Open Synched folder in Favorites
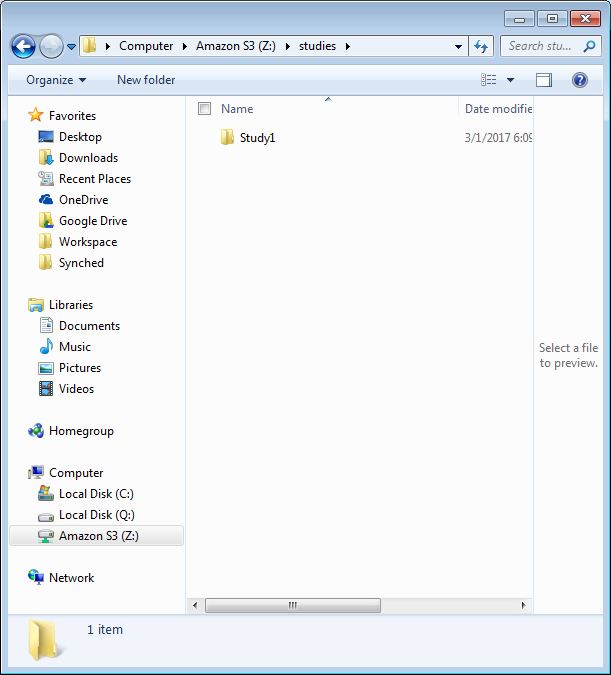611x675 pixels. click(81, 263)
